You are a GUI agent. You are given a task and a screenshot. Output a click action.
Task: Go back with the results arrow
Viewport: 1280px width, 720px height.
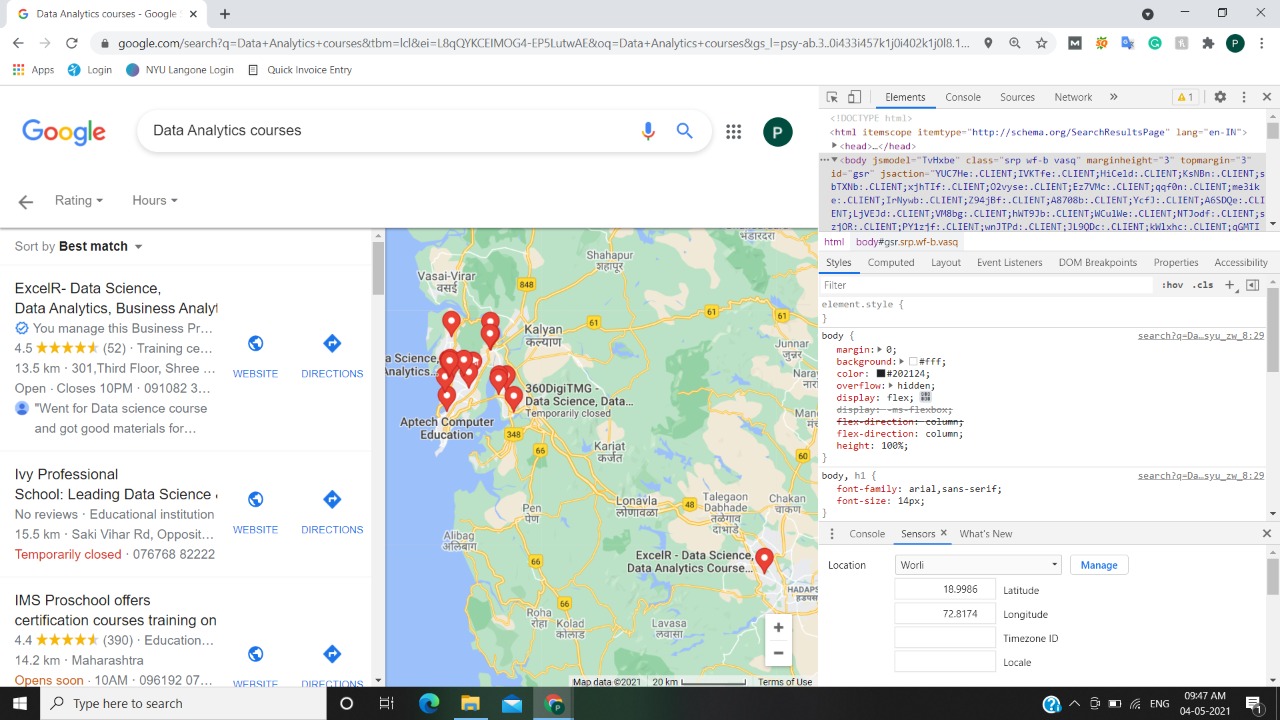coord(26,201)
